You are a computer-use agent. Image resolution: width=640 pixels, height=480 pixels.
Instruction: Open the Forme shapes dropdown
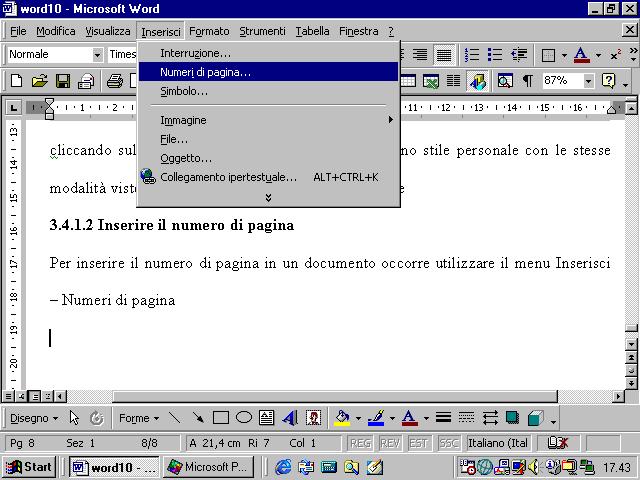point(139,418)
